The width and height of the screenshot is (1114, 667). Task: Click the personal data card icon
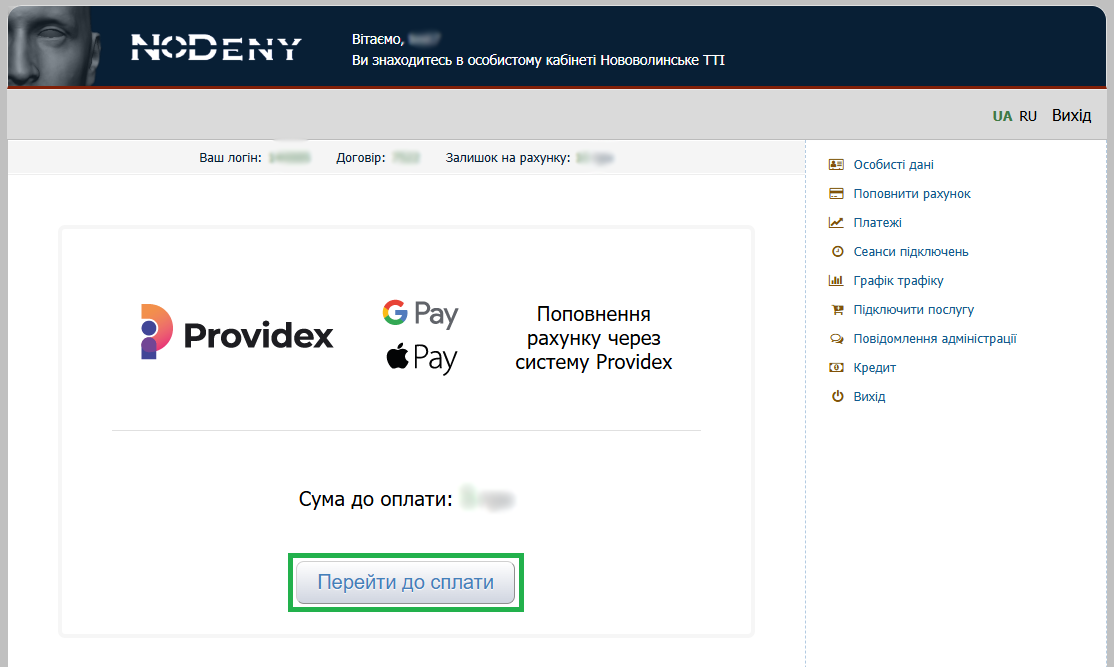point(836,165)
